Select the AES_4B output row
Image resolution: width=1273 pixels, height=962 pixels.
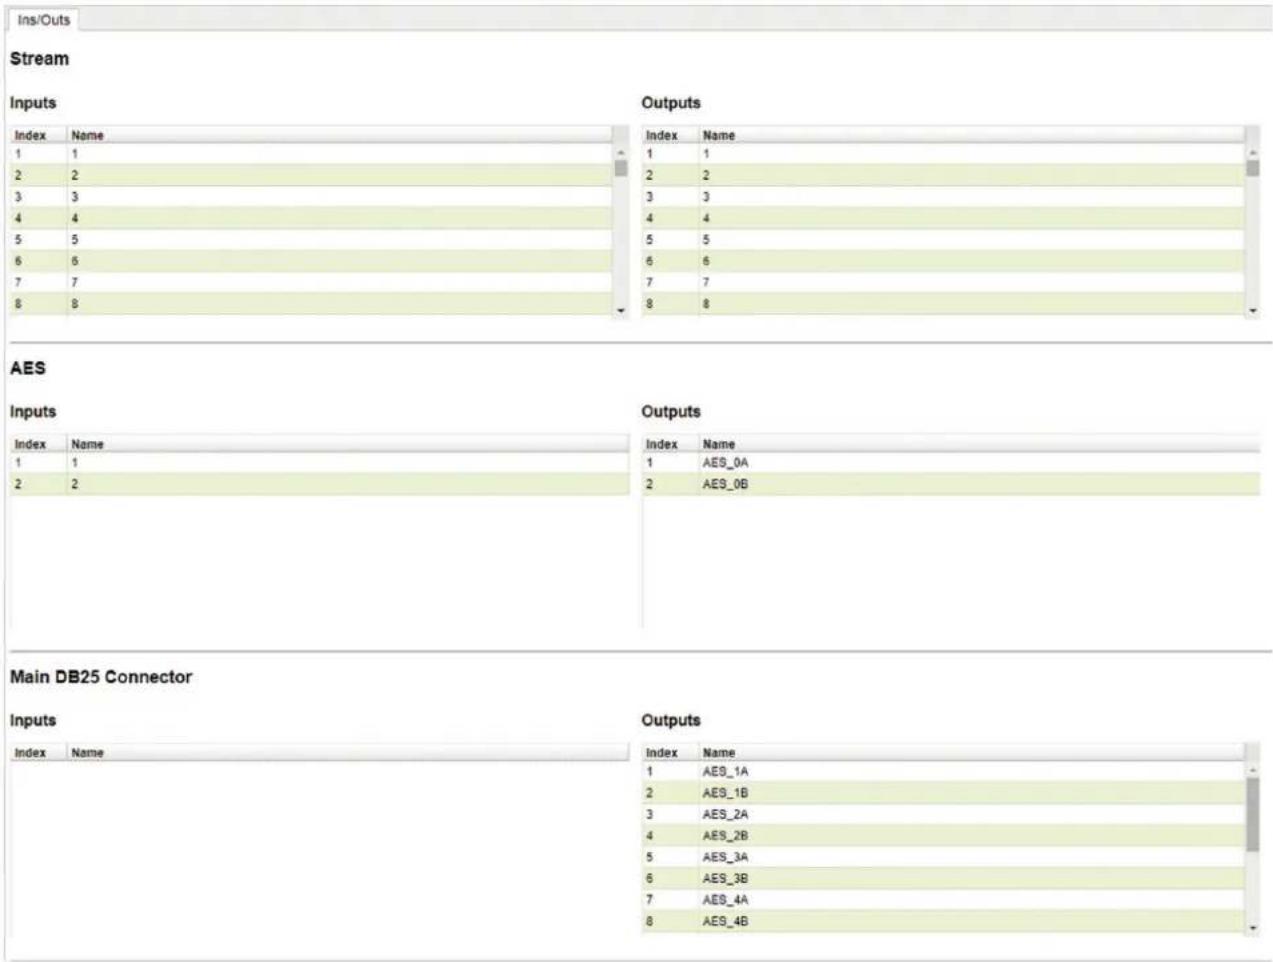click(x=943, y=922)
